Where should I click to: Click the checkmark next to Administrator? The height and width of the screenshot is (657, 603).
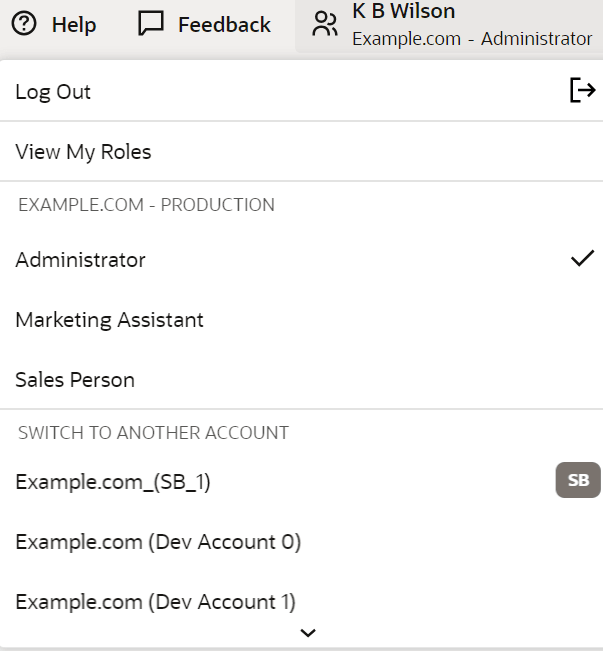(x=582, y=258)
